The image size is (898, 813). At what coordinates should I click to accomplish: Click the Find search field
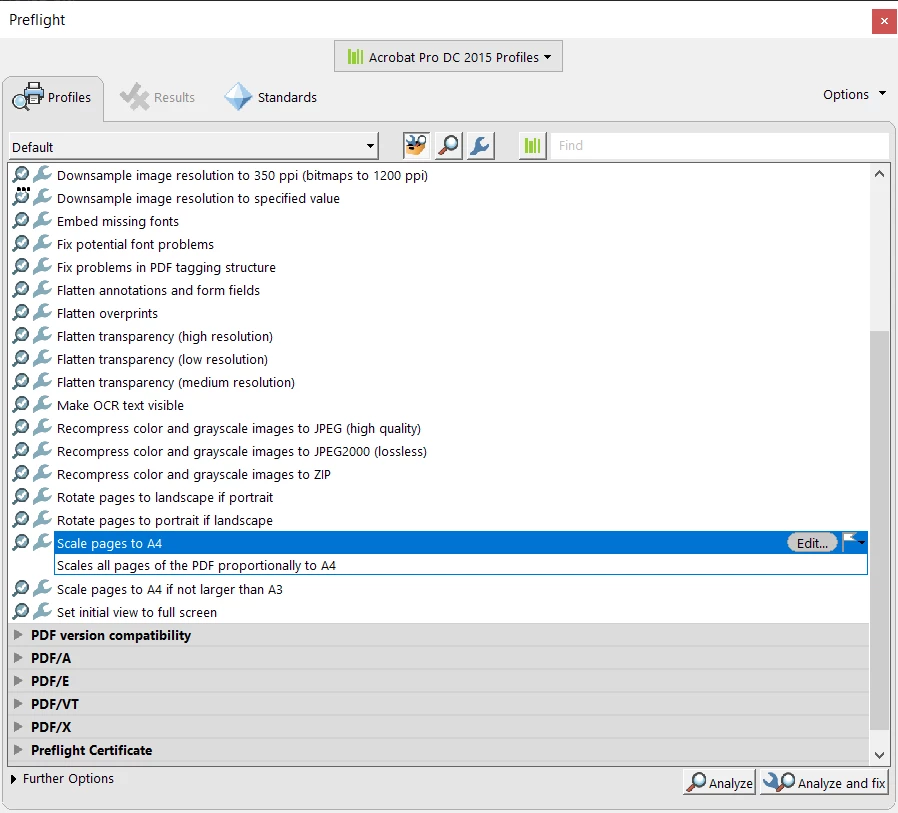[719, 145]
